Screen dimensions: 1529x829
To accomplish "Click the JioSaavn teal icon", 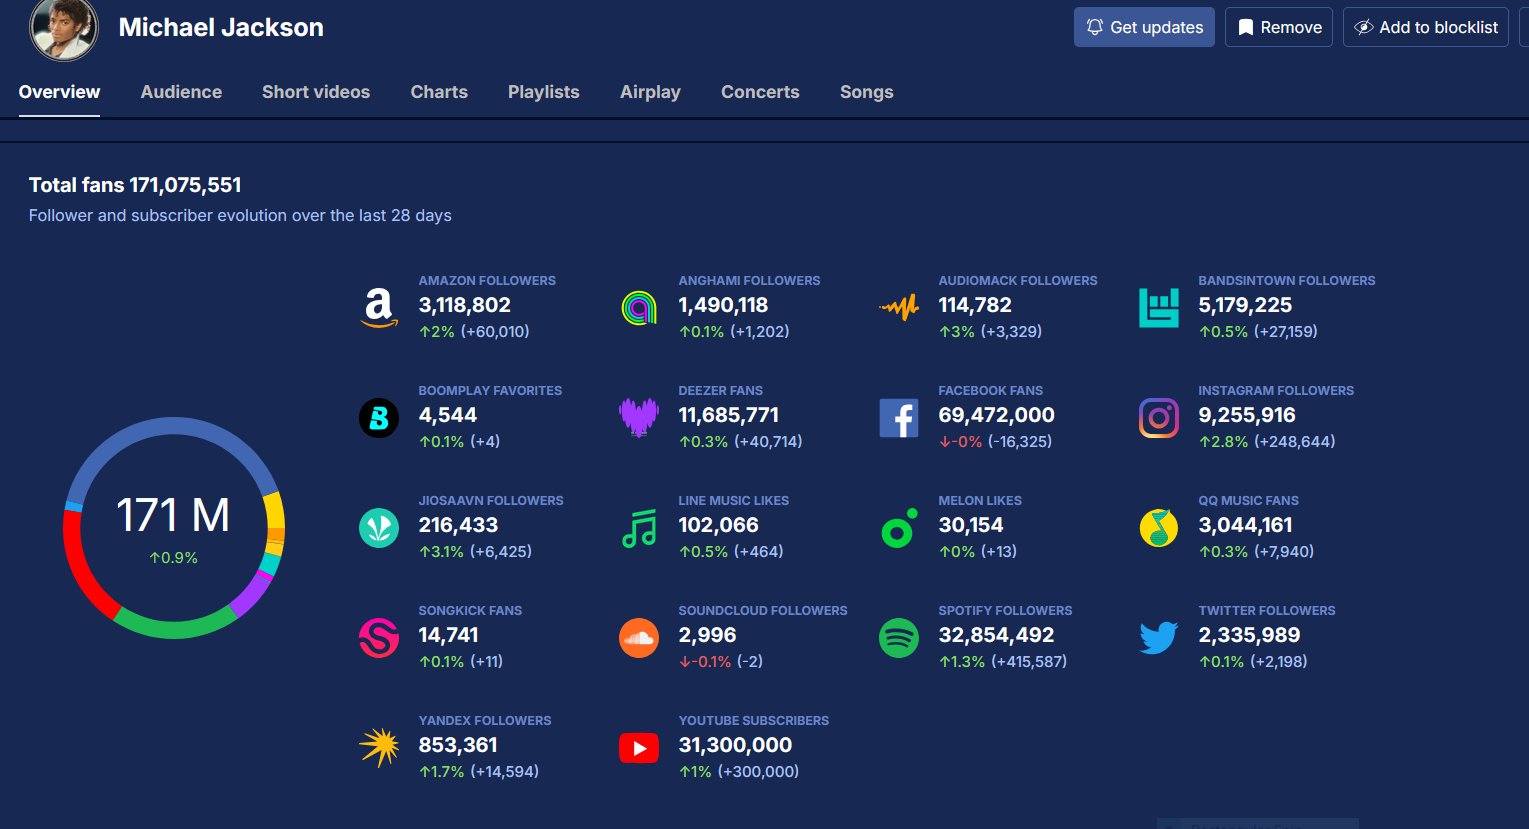I will click(x=379, y=528).
